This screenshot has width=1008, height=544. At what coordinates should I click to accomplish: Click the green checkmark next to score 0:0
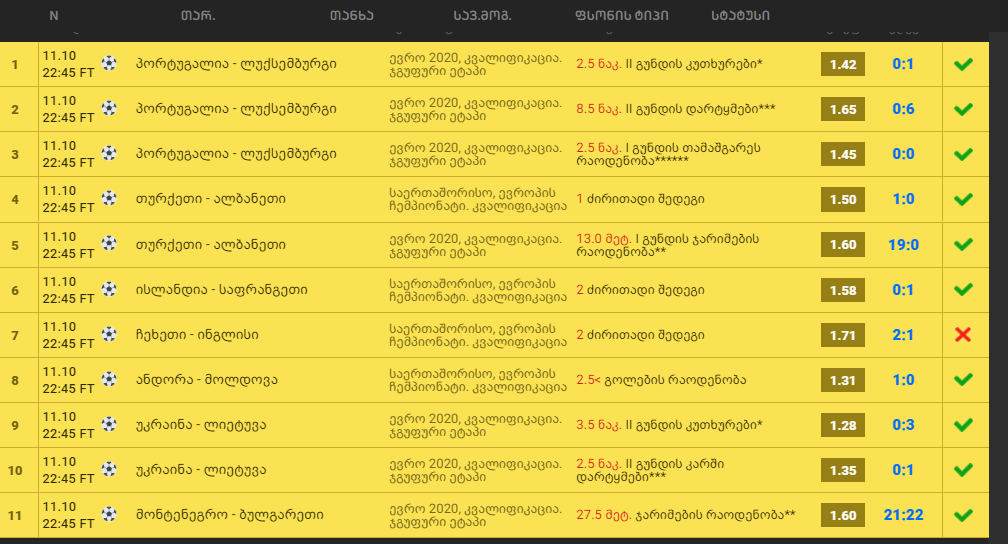[963, 154]
